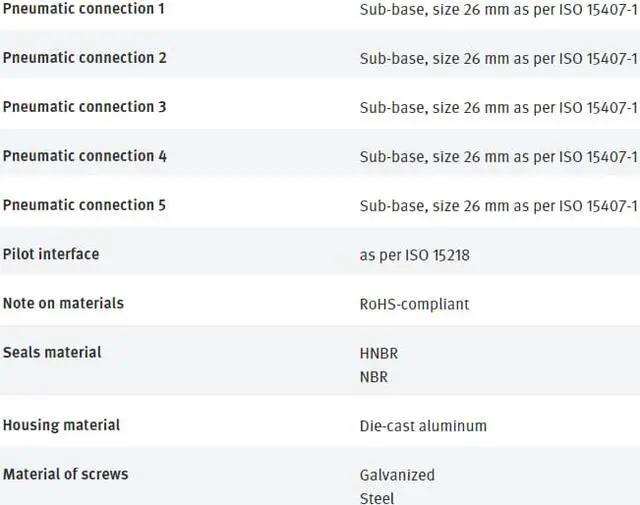Click the 'HNBR' seals material value
Viewport: 640px width, 505px height.
379,353
